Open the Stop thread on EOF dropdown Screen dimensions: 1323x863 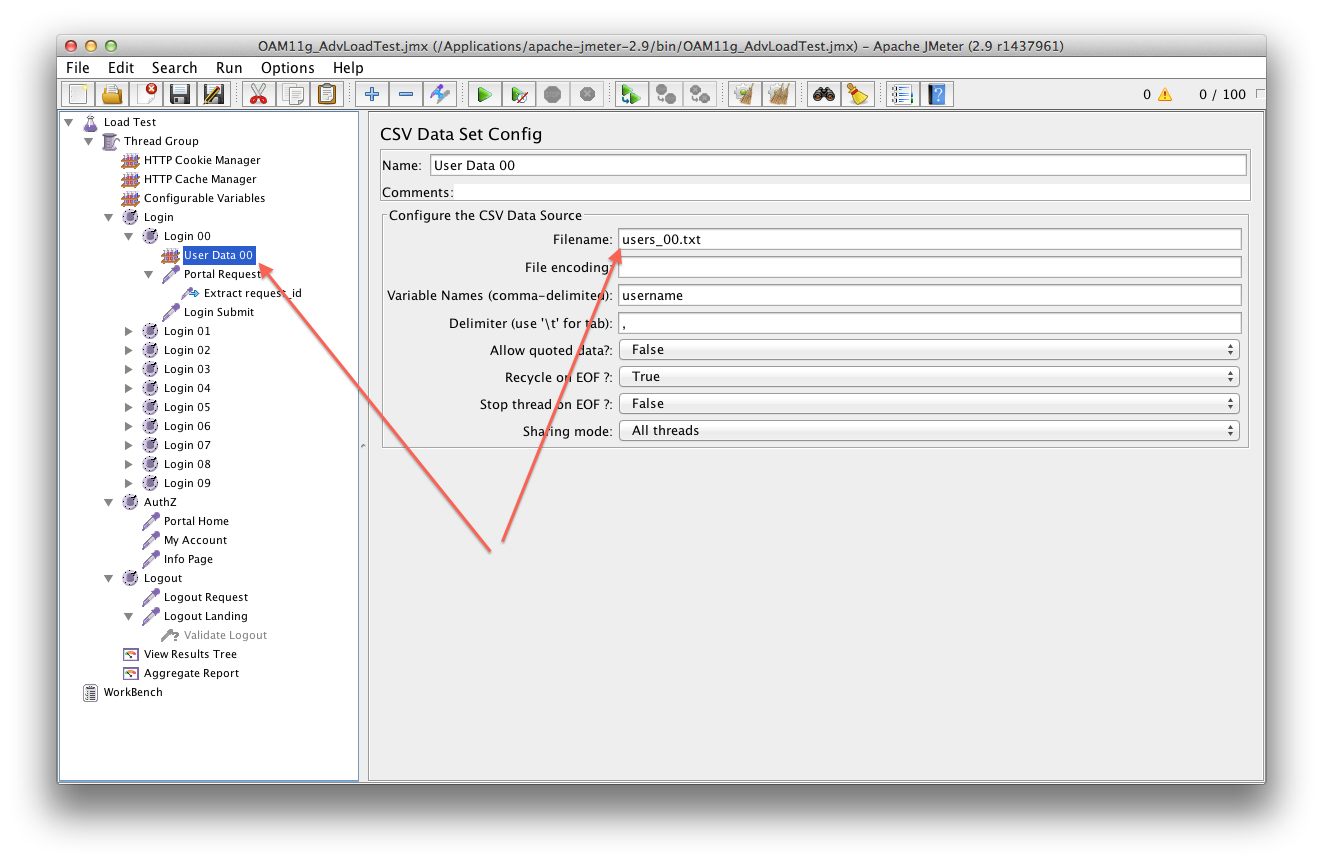click(929, 404)
